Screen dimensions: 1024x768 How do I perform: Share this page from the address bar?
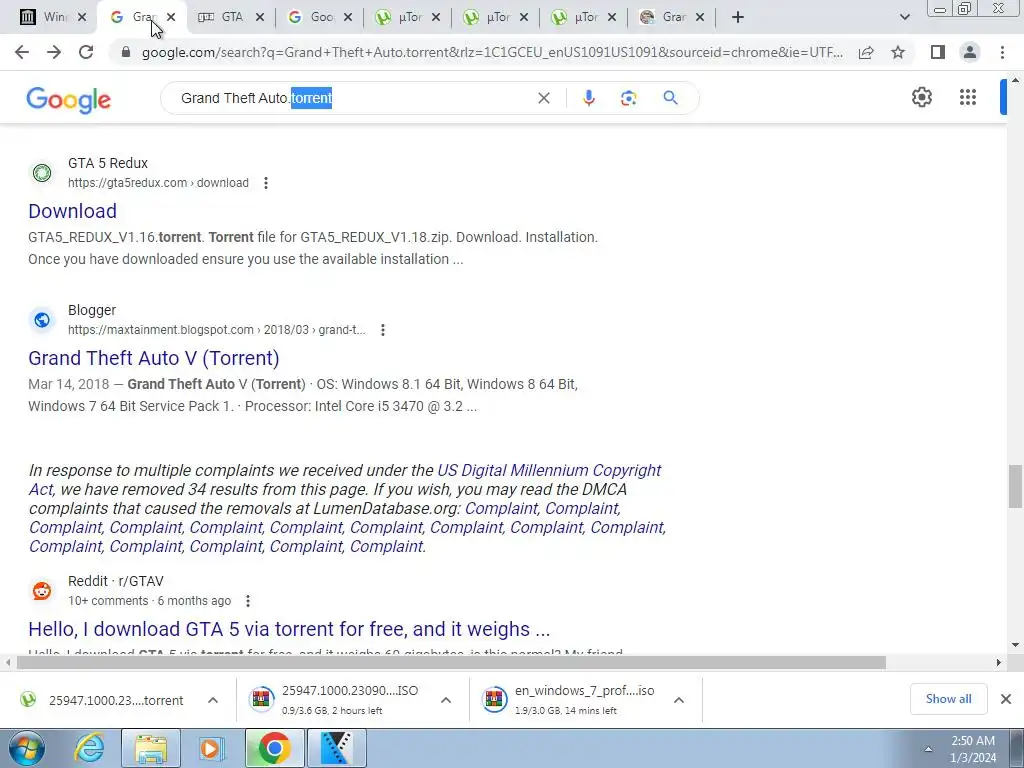[866, 52]
